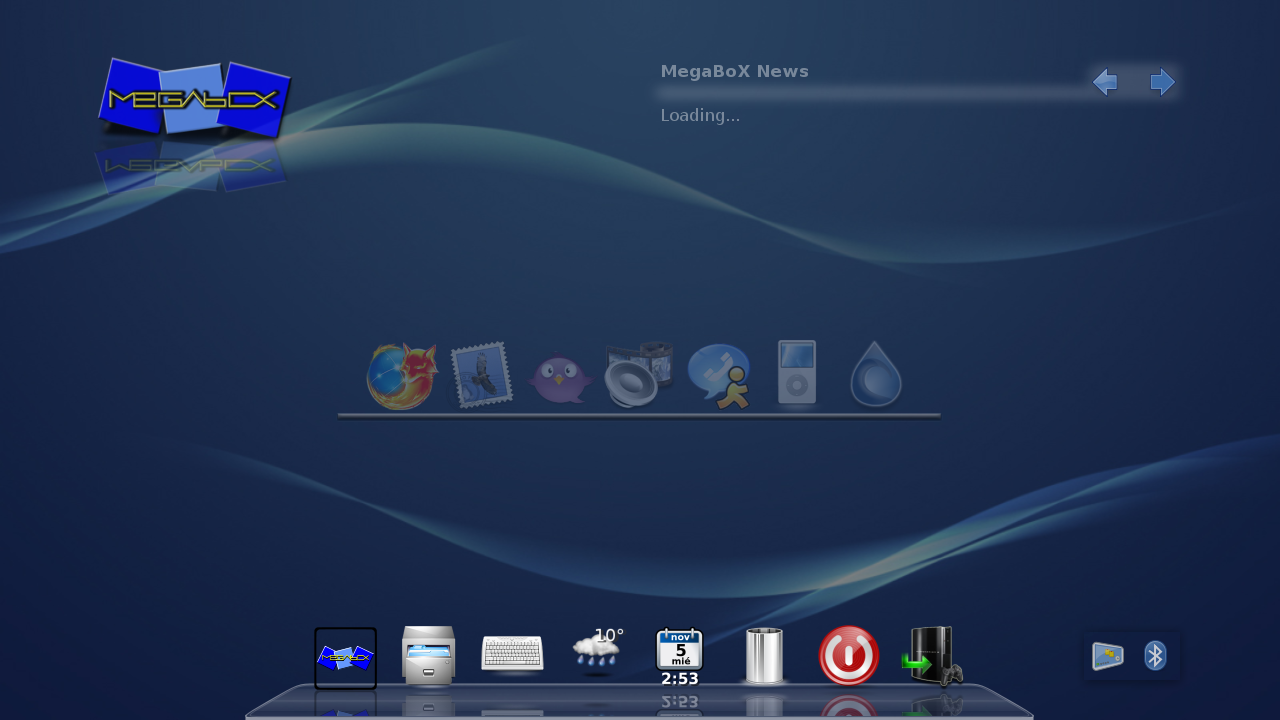Open the purple bird chat app
This screenshot has width=1280, height=720.
pyautogui.click(x=560, y=378)
